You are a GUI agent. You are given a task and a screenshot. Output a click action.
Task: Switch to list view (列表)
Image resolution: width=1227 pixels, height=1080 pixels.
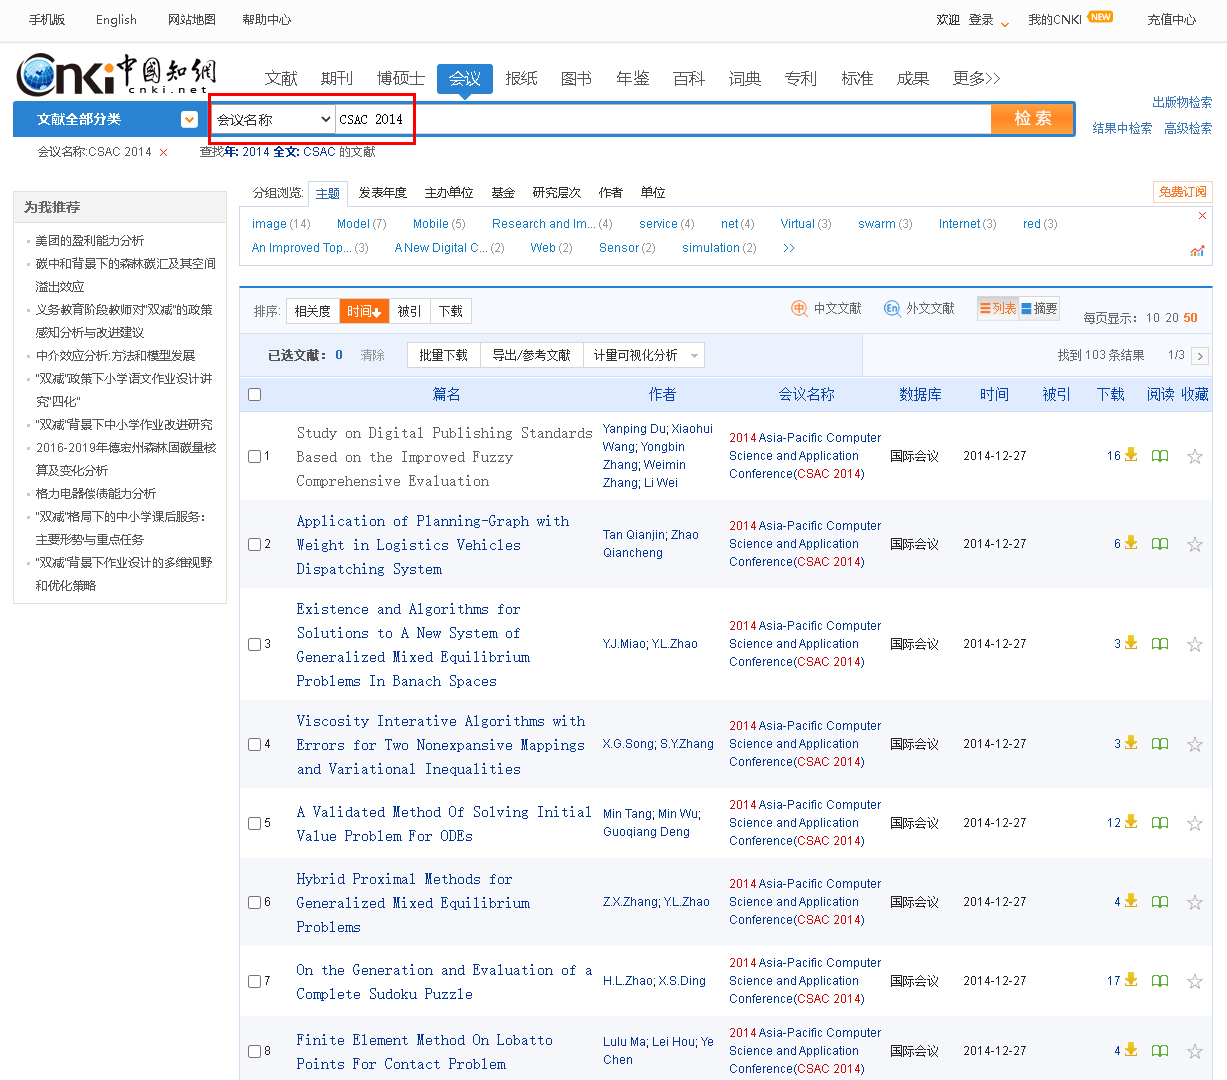click(997, 309)
